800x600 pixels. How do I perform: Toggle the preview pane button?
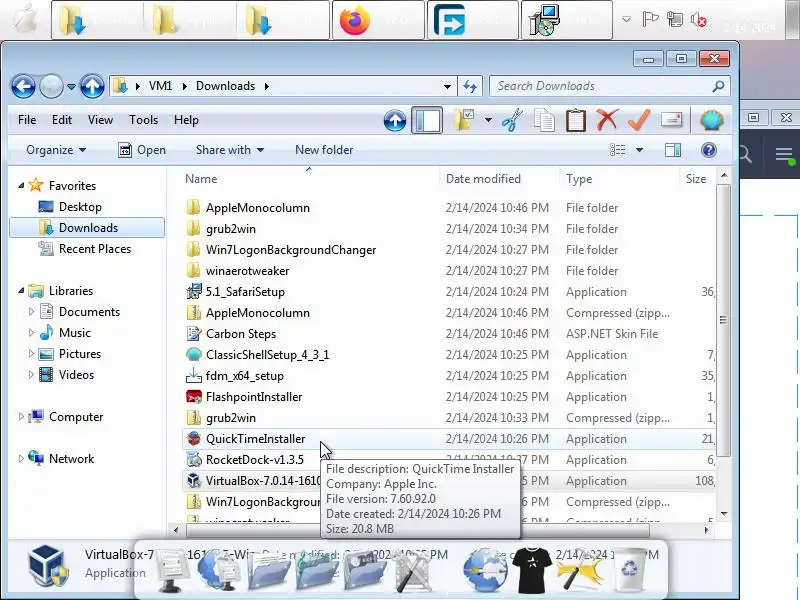(x=673, y=150)
